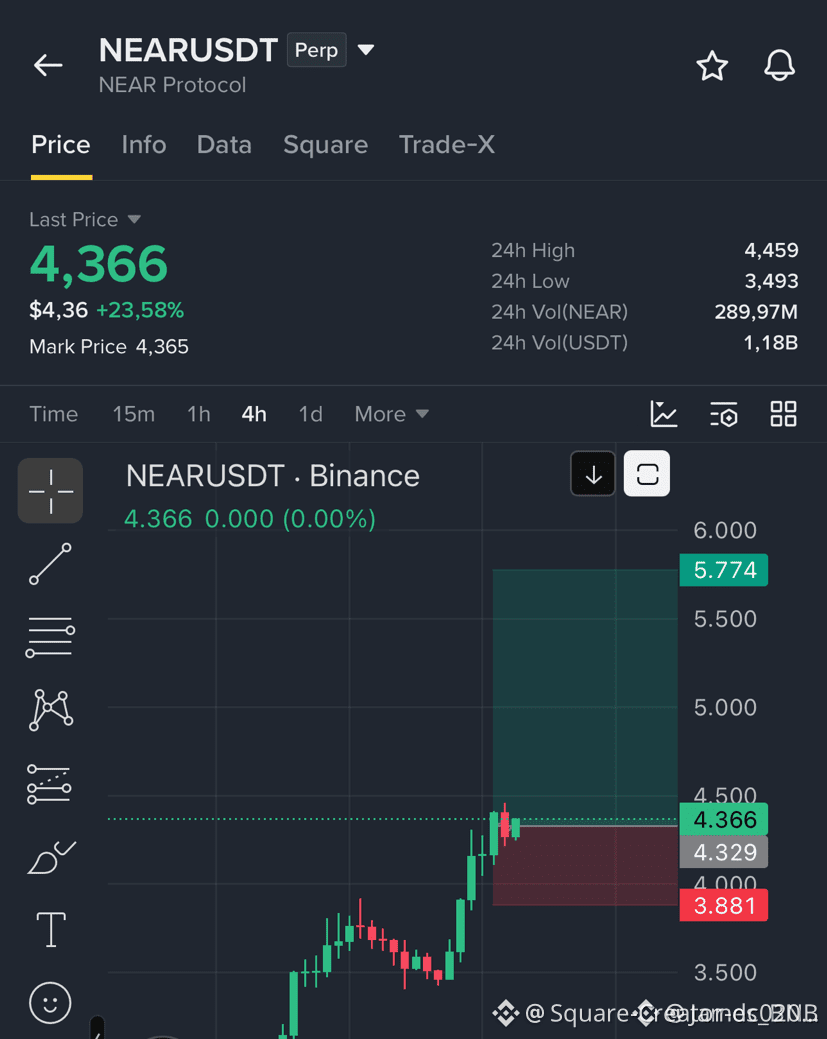
Task: Toggle fullscreen chart view button
Action: tap(647, 474)
